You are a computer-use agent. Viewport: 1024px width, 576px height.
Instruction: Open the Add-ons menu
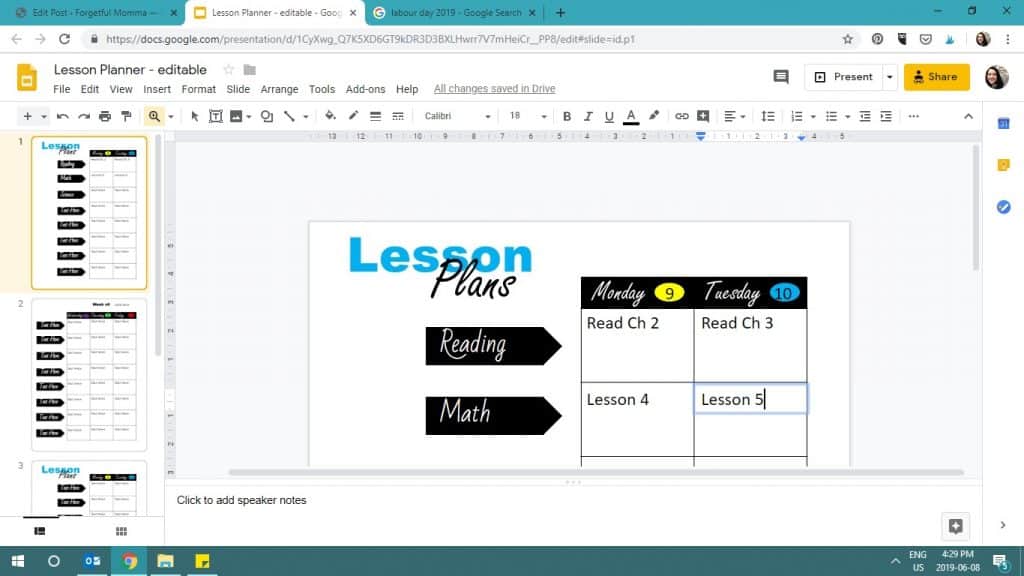pyautogui.click(x=366, y=88)
